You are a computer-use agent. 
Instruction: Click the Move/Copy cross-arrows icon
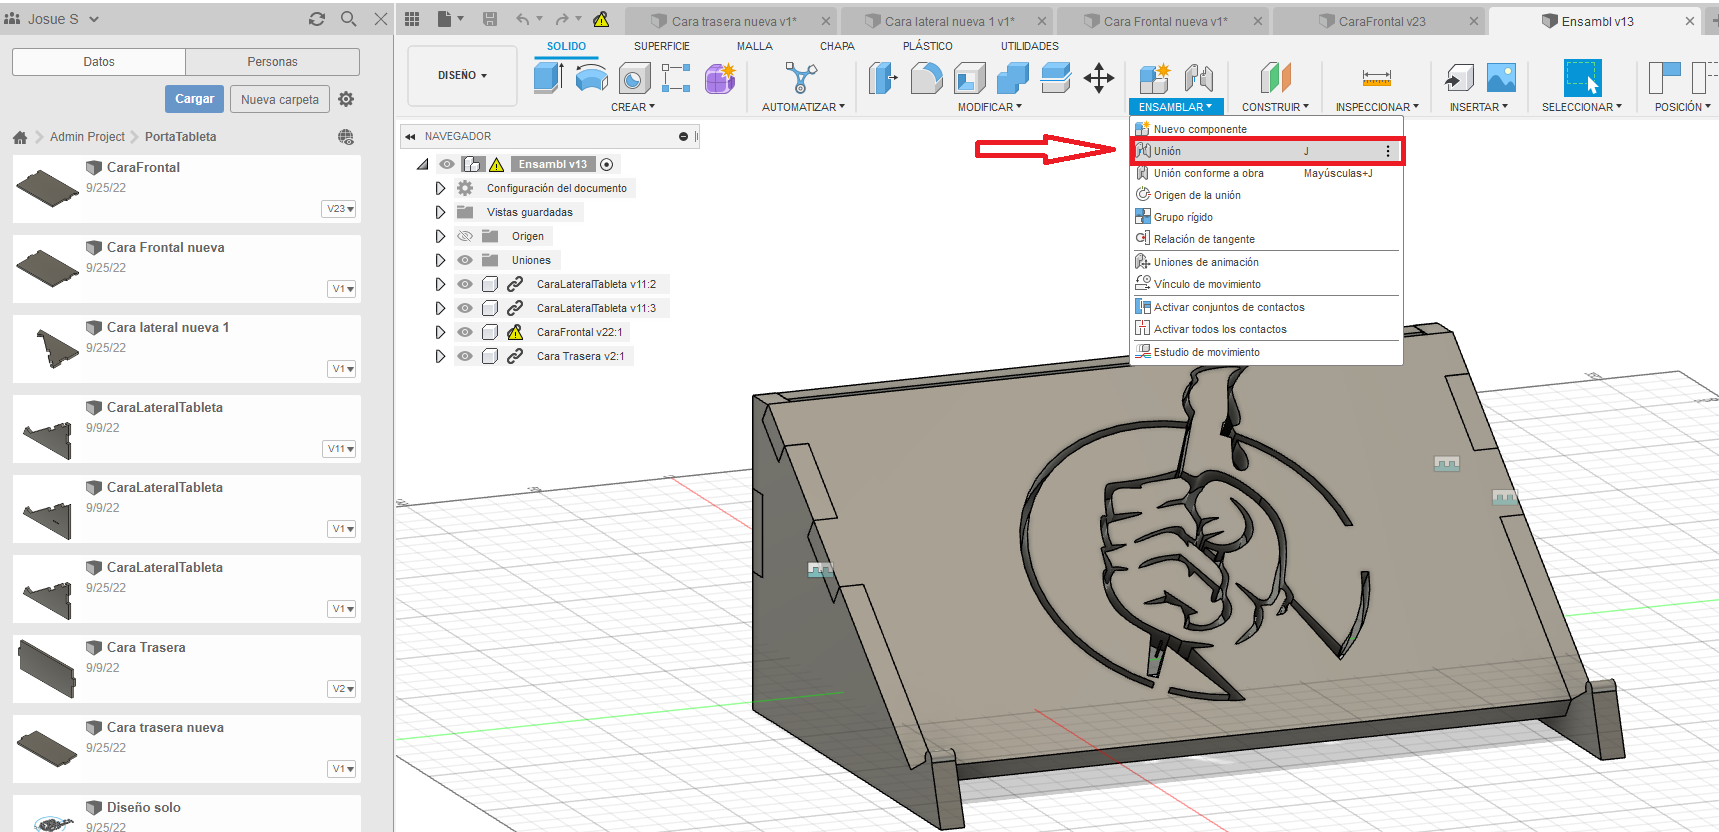coord(1099,77)
